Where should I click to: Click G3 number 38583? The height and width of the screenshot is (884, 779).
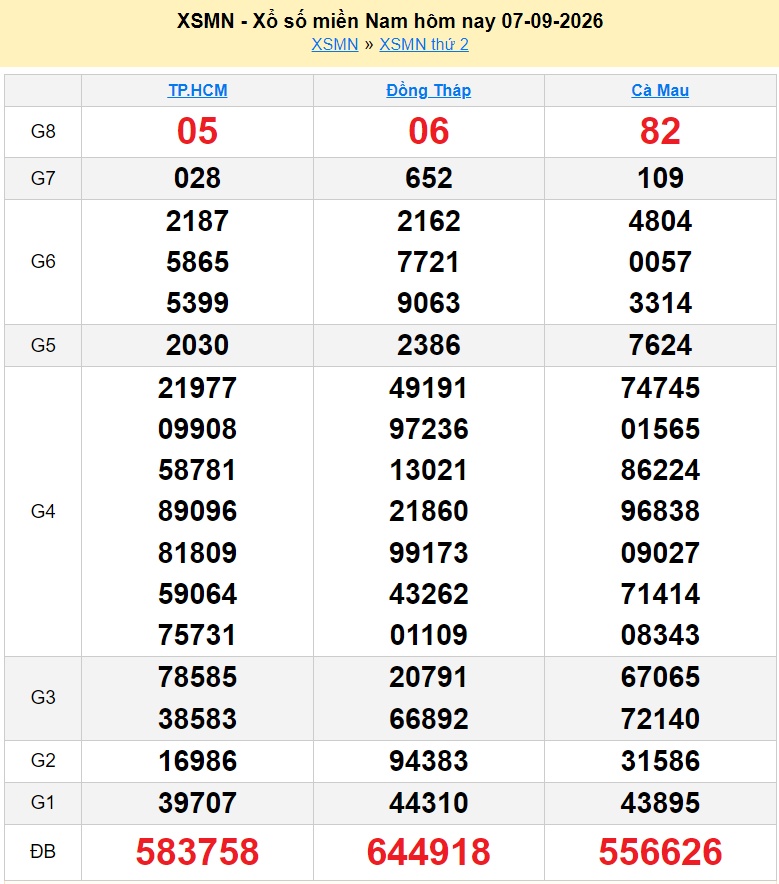(197, 719)
